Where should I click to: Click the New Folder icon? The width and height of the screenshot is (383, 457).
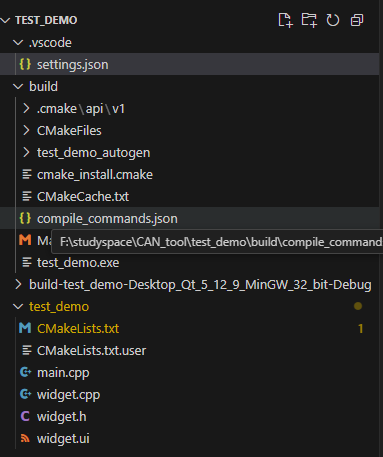click(309, 20)
